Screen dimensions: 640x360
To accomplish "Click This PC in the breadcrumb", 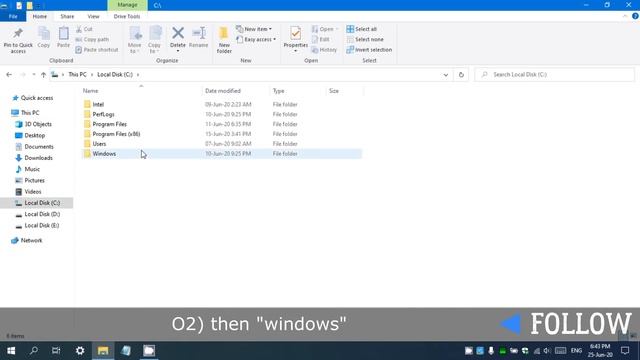I will coord(77,75).
